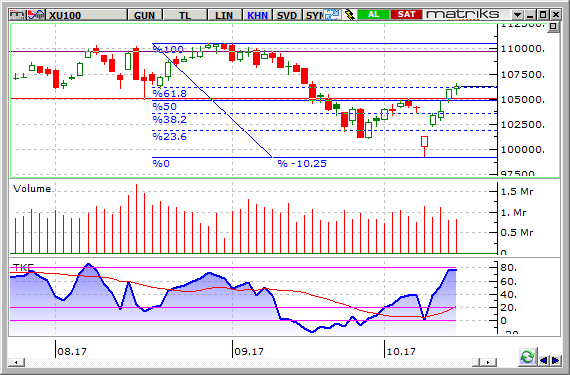Open the TL currency selector

click(185, 15)
